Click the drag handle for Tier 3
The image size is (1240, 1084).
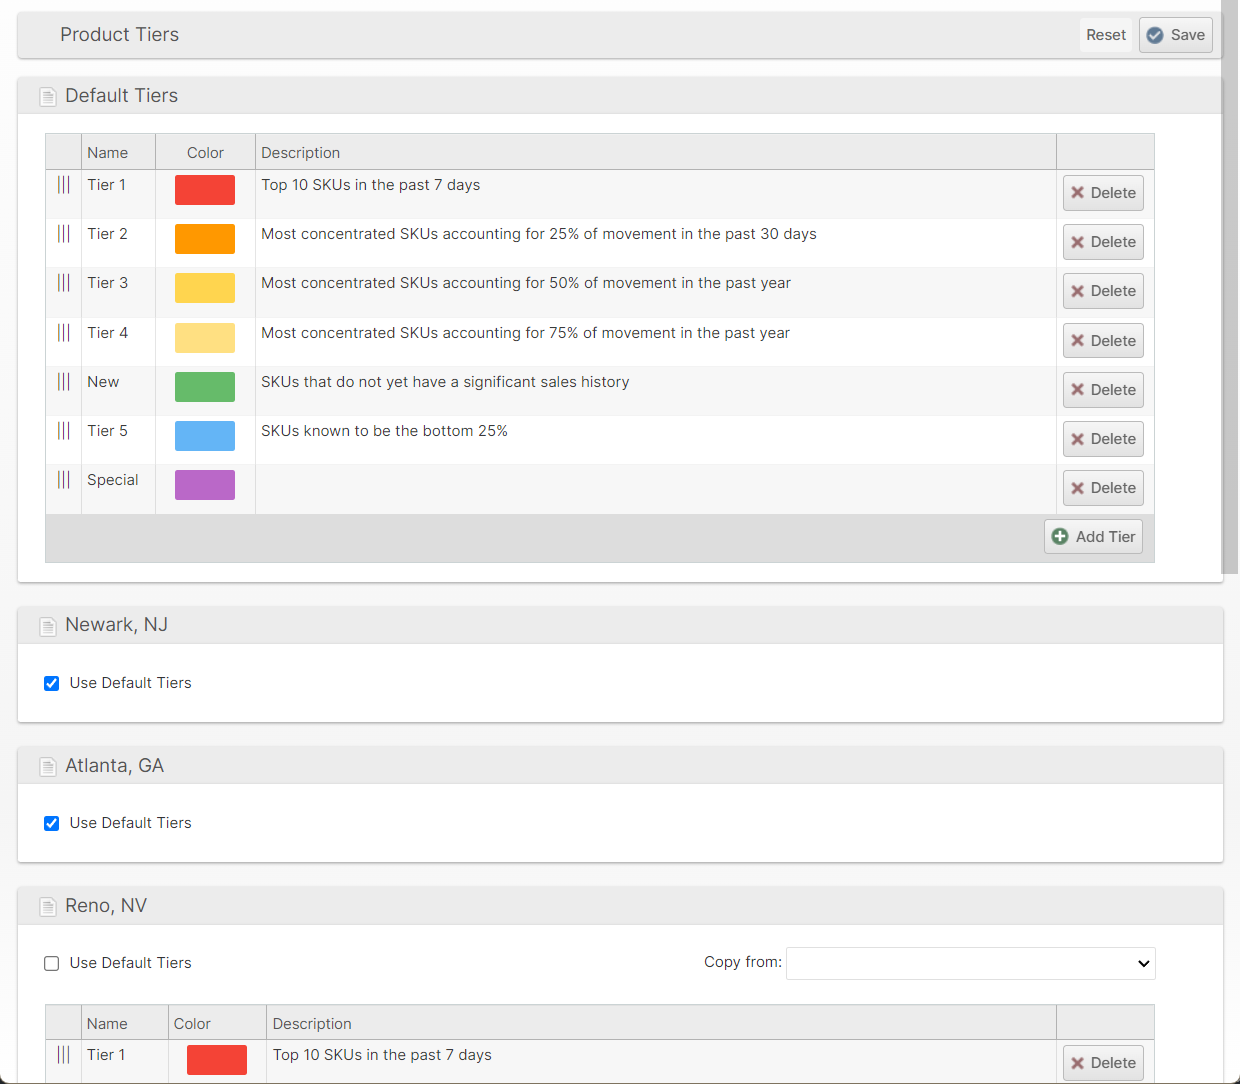(63, 283)
